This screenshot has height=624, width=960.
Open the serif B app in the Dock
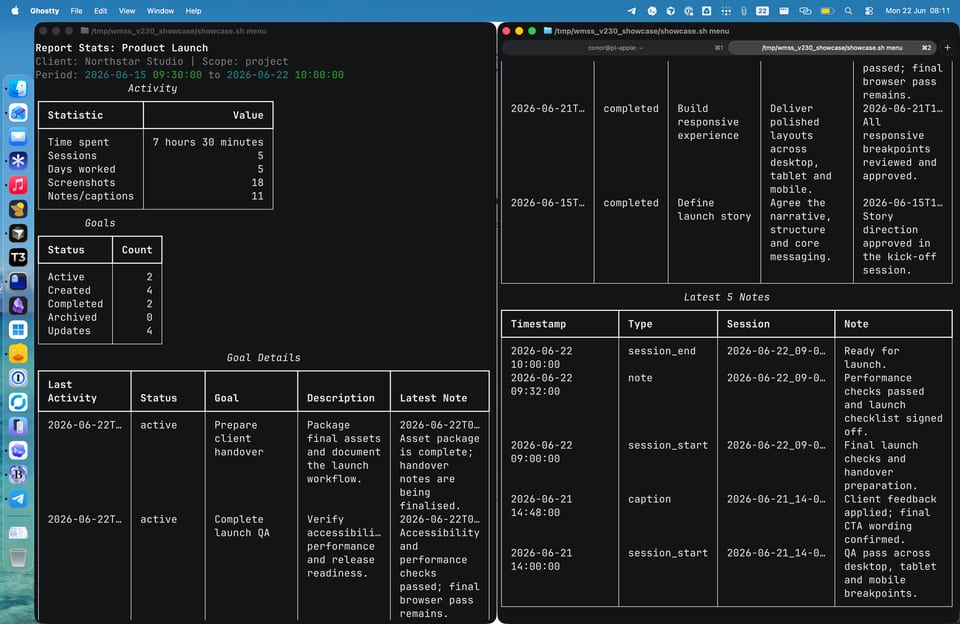[x=18, y=474]
